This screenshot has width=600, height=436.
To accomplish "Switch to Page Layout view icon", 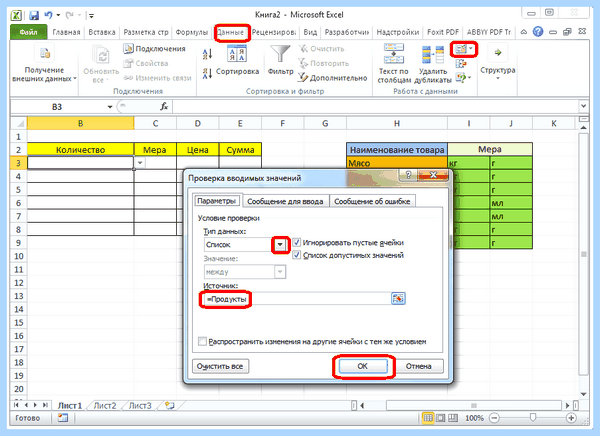I will 440,418.
